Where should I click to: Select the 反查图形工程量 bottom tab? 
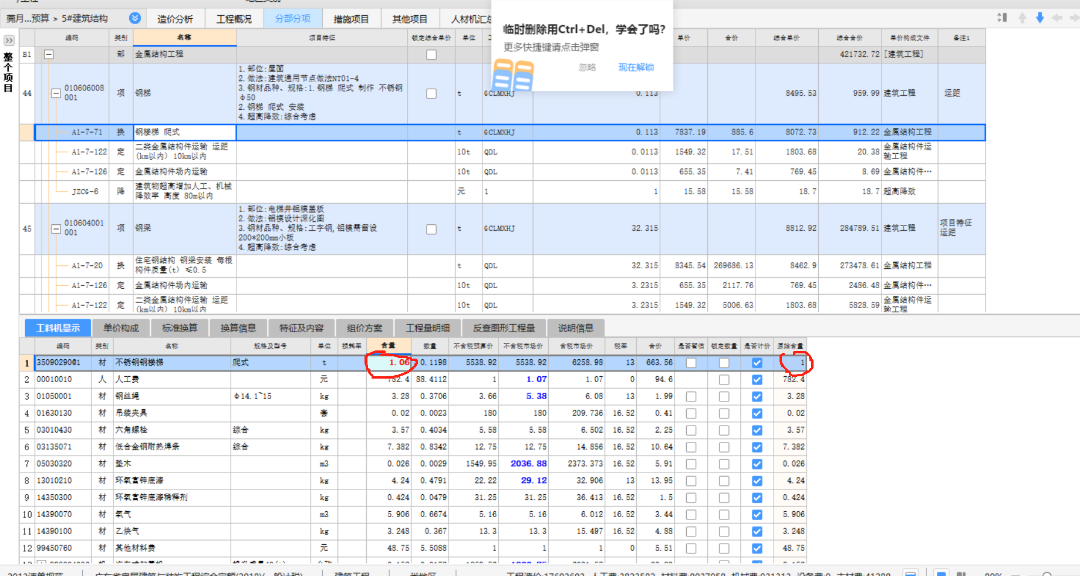point(503,328)
